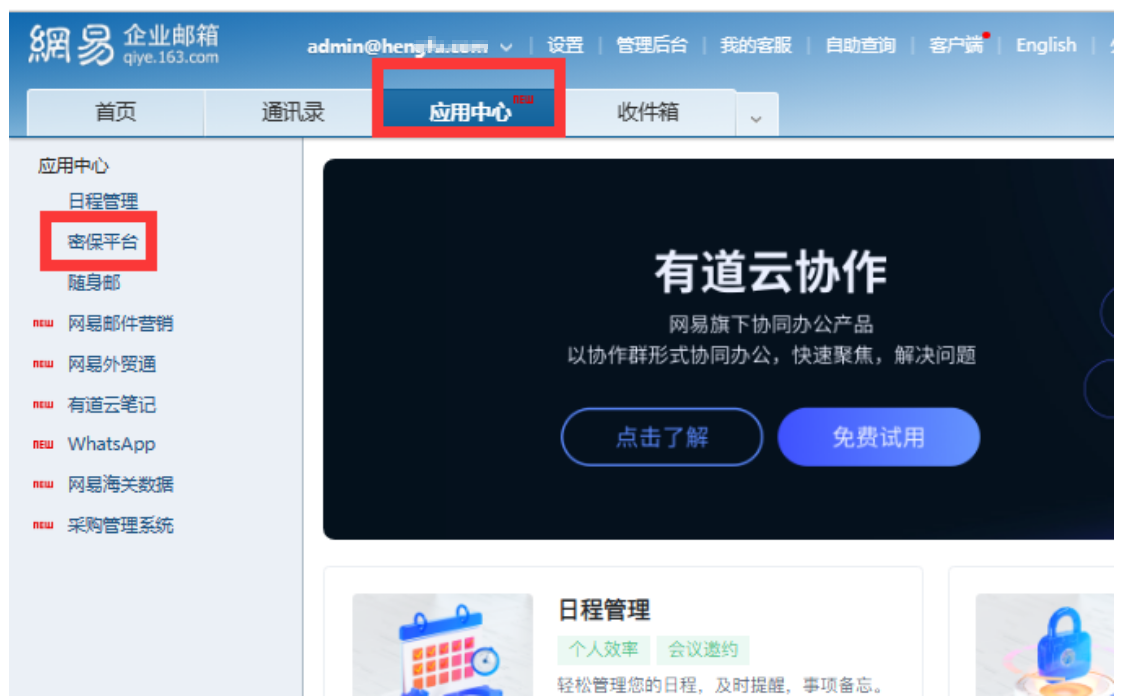This screenshot has height=698, width=1123.
Task: Open 密保平台 security platform
Action: click(103, 242)
